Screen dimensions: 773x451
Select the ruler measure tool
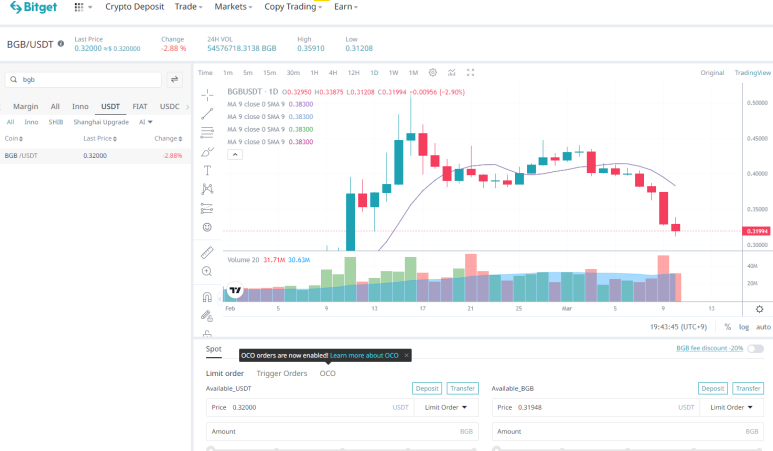click(x=207, y=253)
